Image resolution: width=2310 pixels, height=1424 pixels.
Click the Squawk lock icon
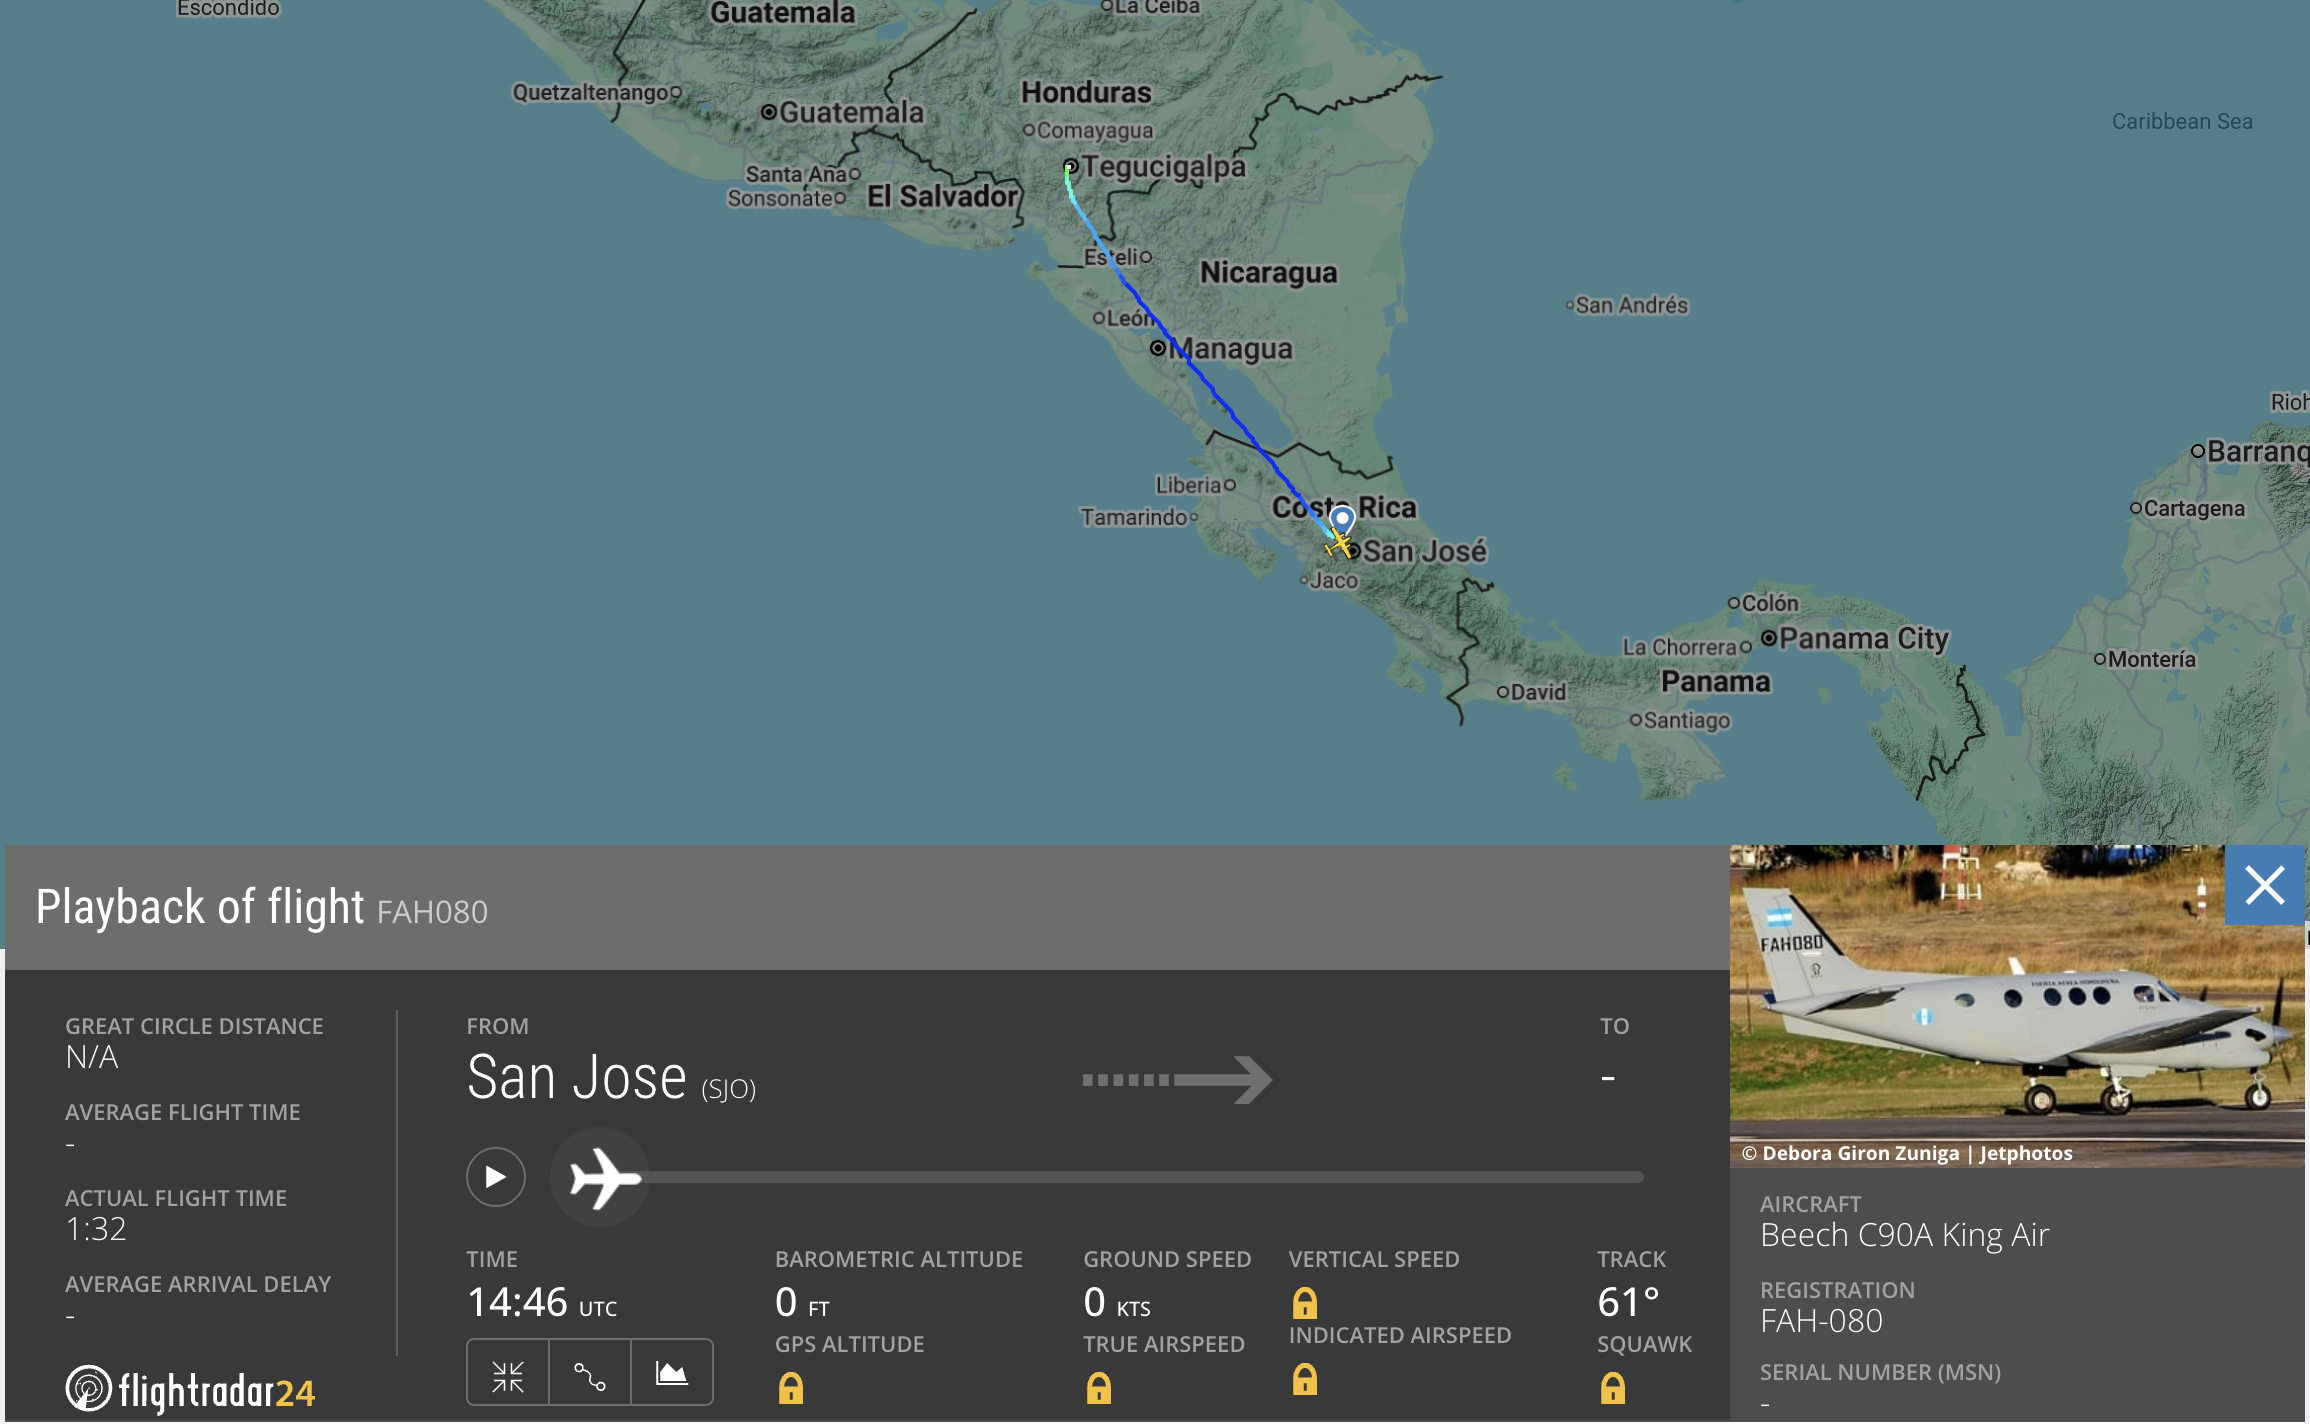1612,1388
